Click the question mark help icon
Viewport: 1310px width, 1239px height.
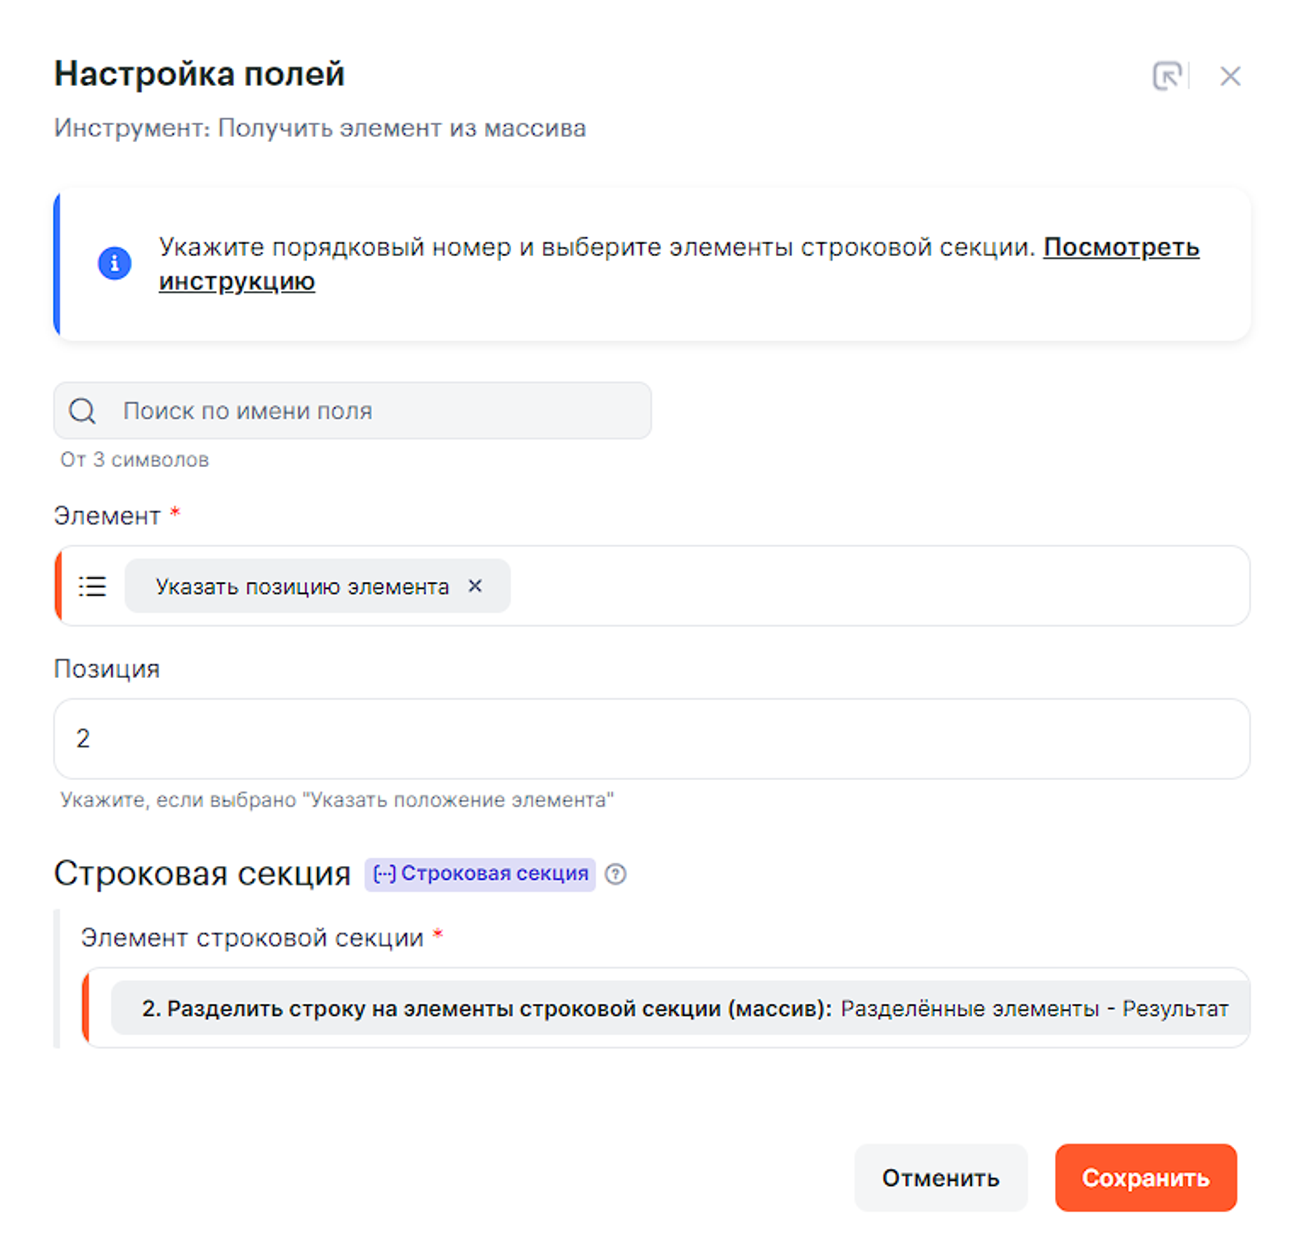(616, 874)
